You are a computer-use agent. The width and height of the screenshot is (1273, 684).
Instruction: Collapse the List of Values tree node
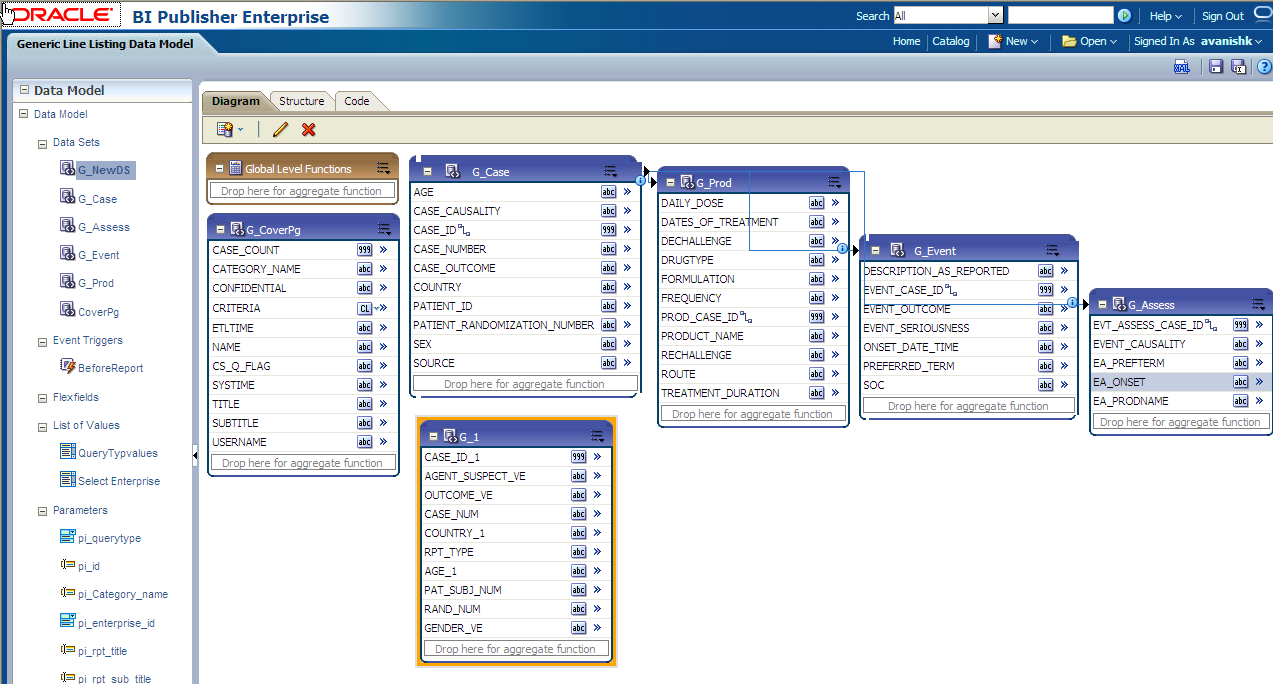(42, 427)
